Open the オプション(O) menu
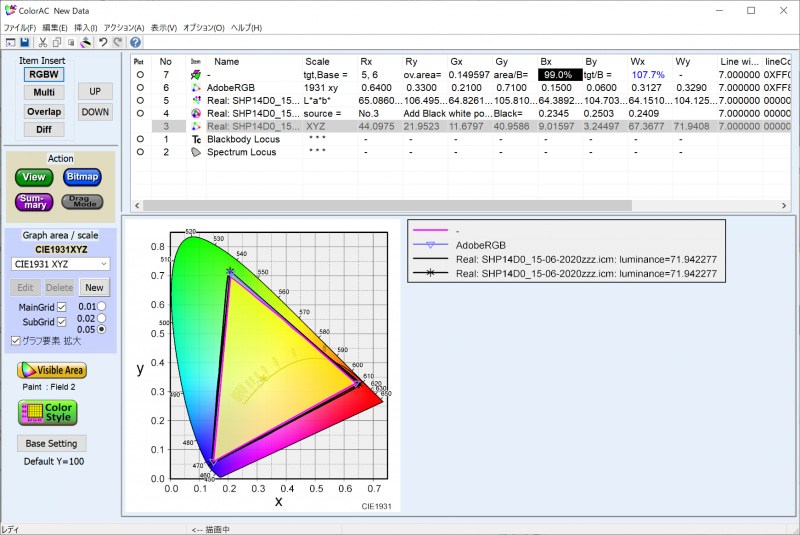 [204, 27]
